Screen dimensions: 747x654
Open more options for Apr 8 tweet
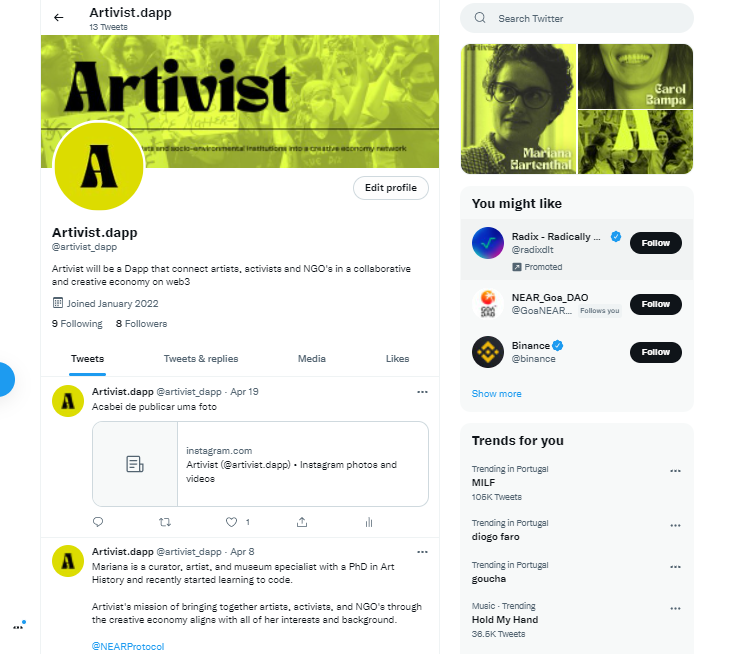tap(422, 552)
